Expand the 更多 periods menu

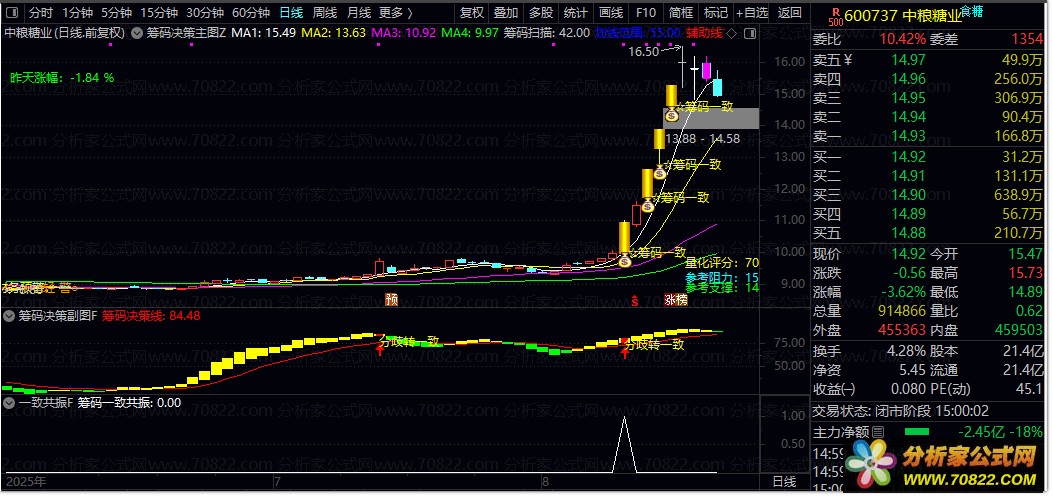tap(396, 12)
